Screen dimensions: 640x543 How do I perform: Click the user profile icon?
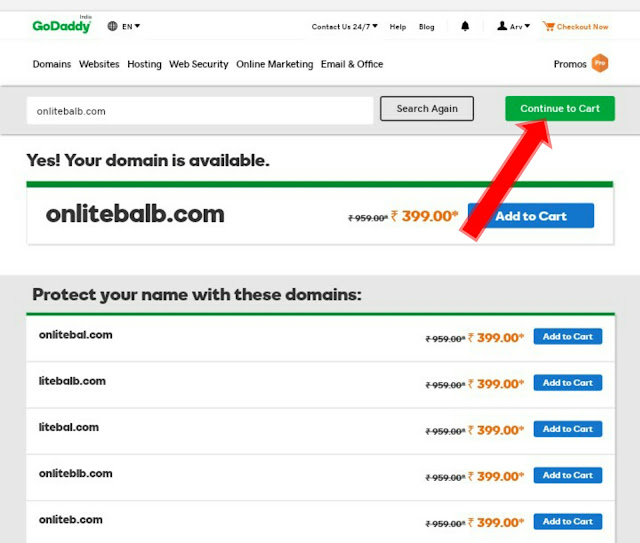tap(502, 26)
